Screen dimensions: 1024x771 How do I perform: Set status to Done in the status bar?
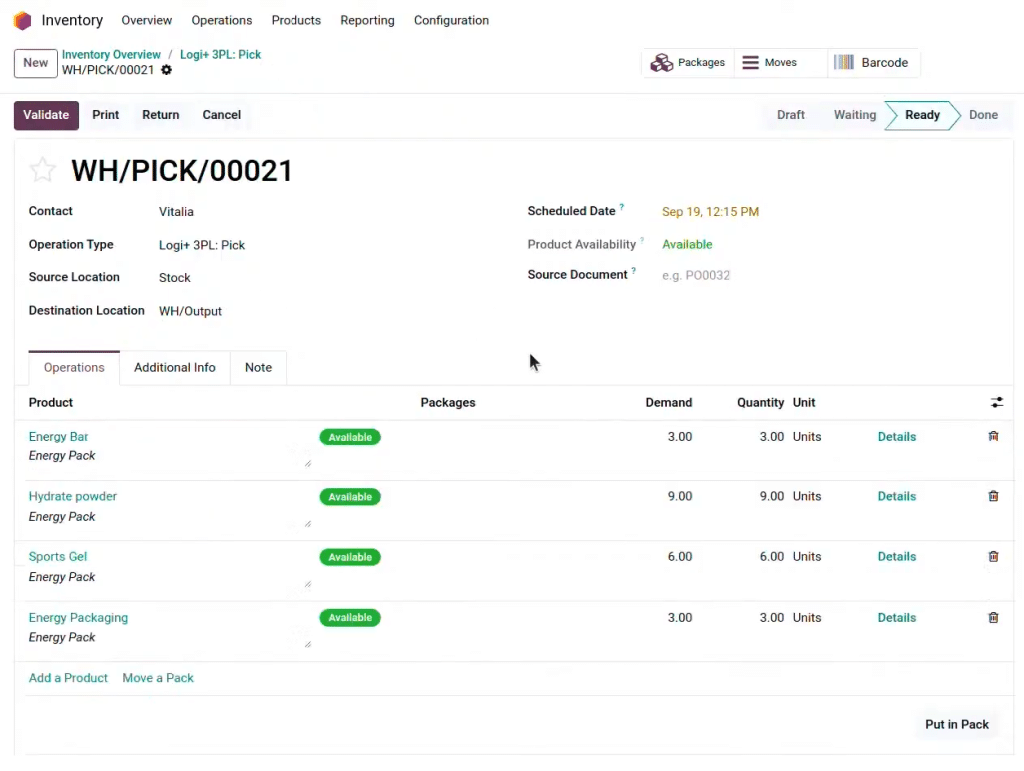coord(982,115)
